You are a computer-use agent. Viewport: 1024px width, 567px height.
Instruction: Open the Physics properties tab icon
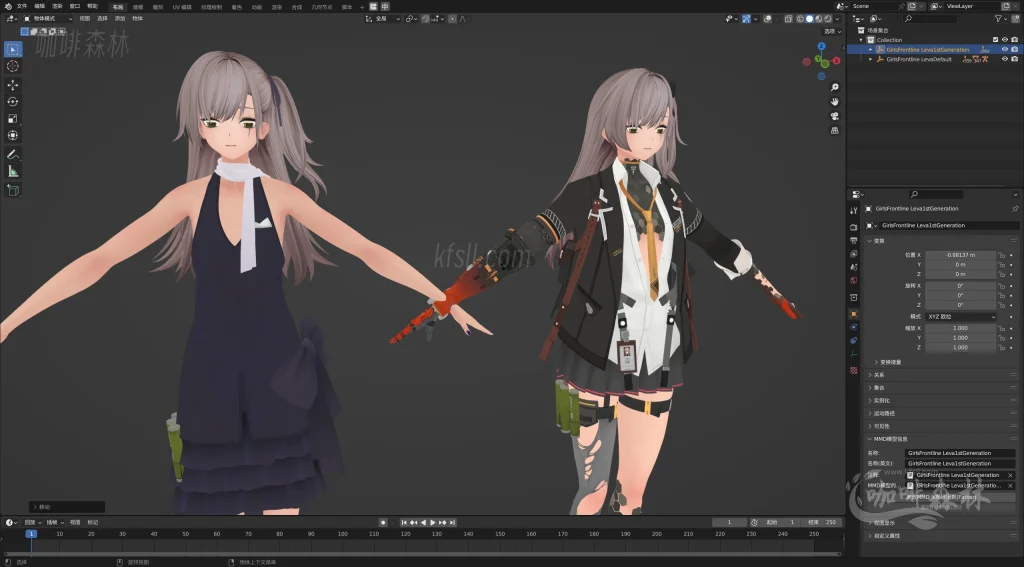854,327
